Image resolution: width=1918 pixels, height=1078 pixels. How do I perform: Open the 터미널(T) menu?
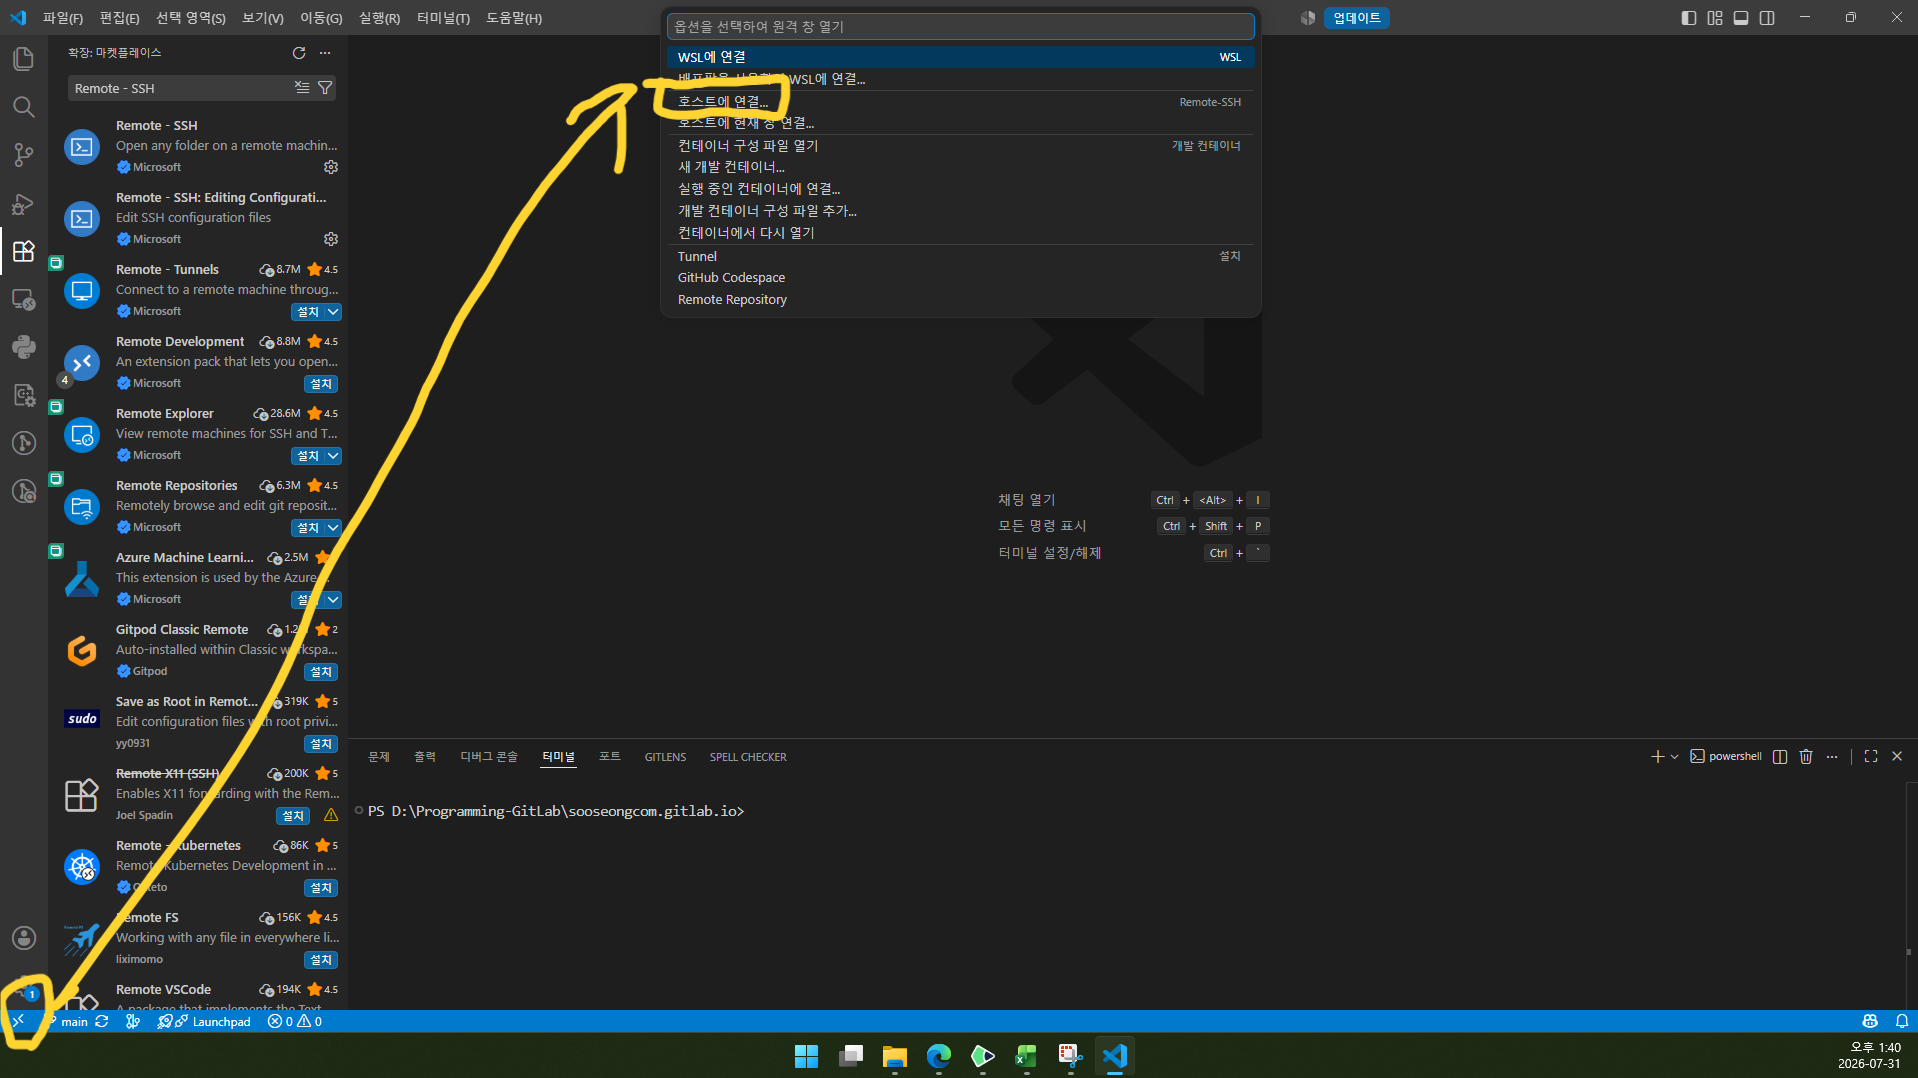point(443,18)
